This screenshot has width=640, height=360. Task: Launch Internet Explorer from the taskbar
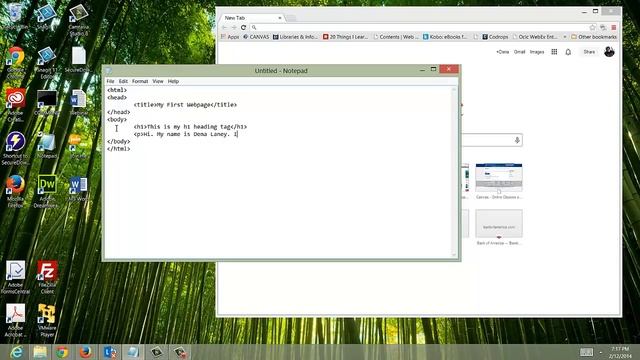pos(16,352)
